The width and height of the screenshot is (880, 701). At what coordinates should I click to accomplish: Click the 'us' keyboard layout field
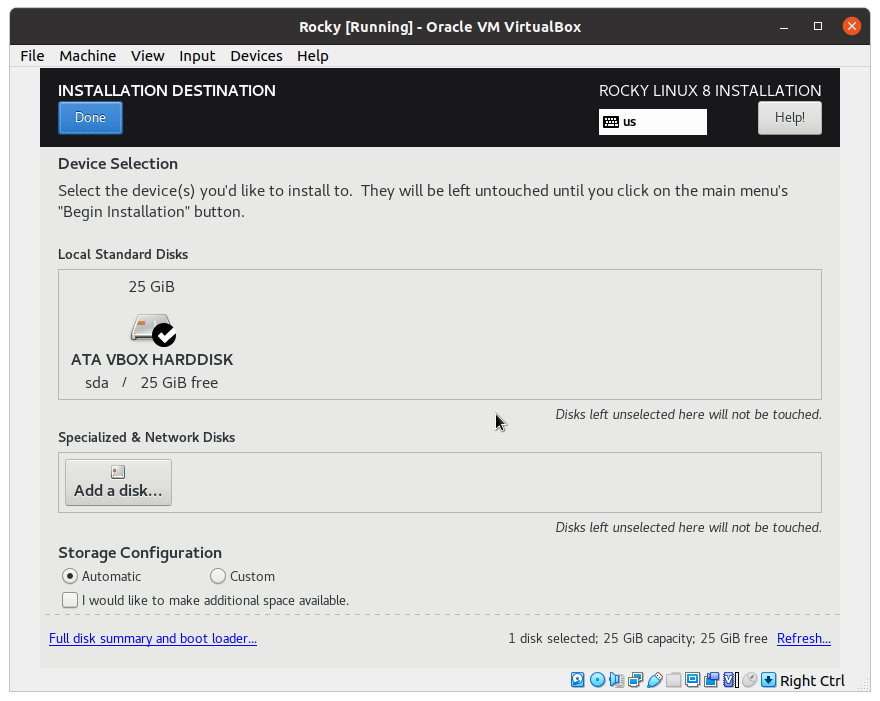pyautogui.click(x=653, y=122)
